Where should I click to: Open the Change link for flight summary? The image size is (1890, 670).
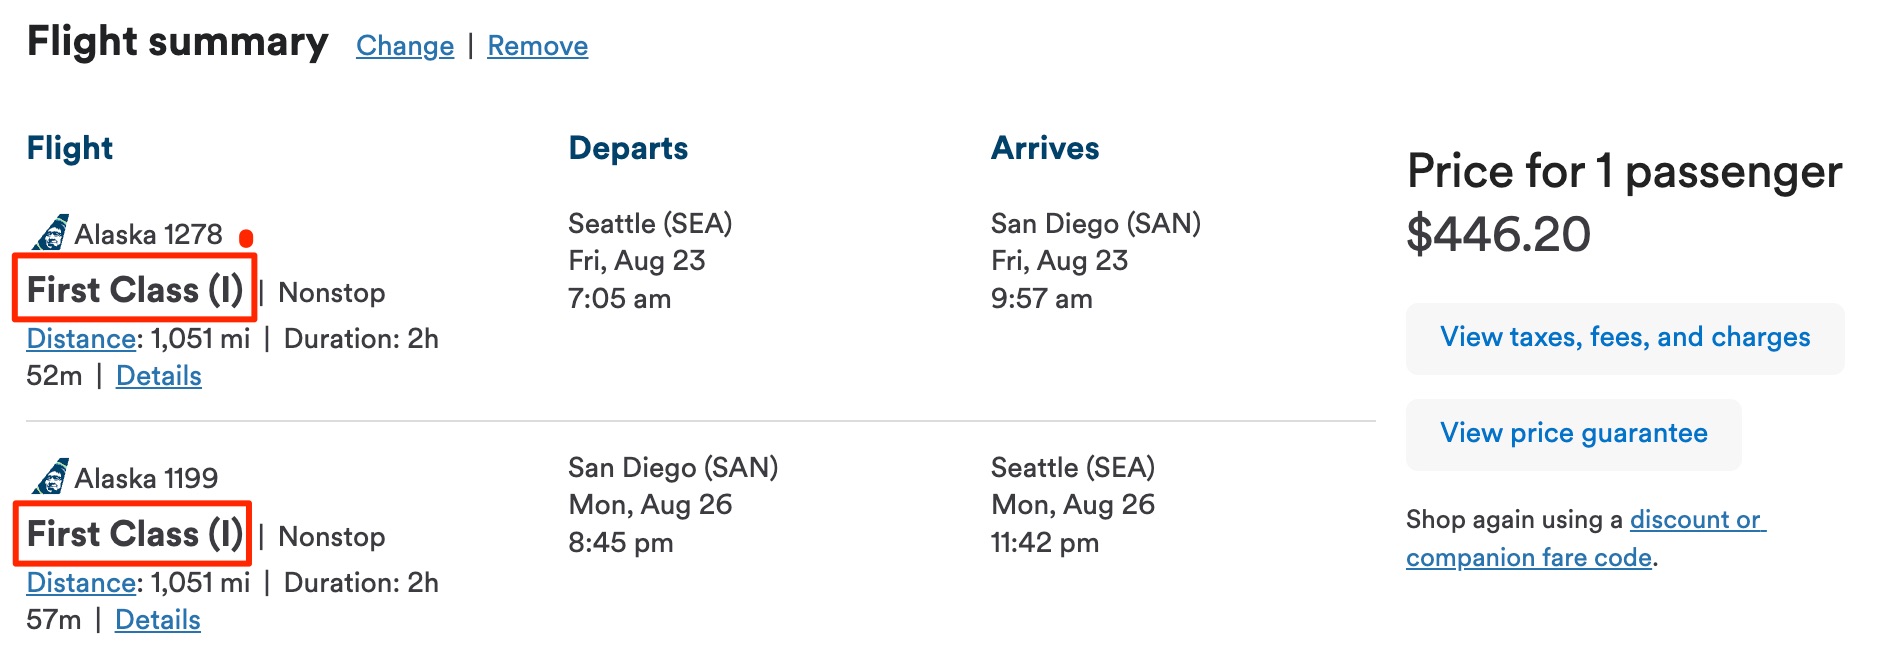[x=403, y=46]
